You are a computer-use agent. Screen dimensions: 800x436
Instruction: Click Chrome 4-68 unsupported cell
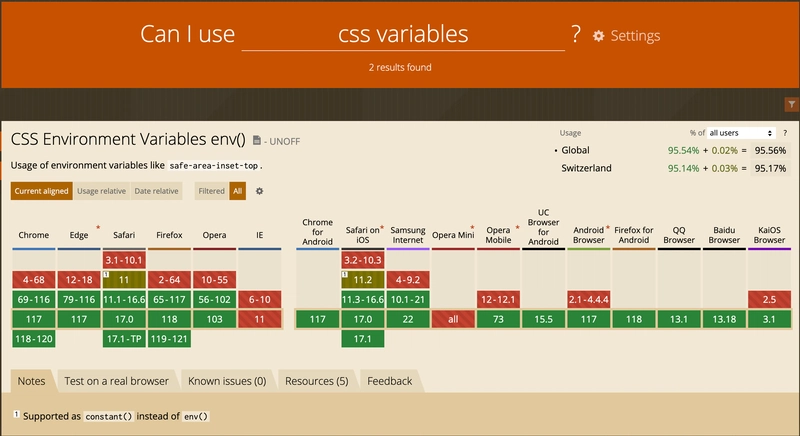(x=34, y=279)
